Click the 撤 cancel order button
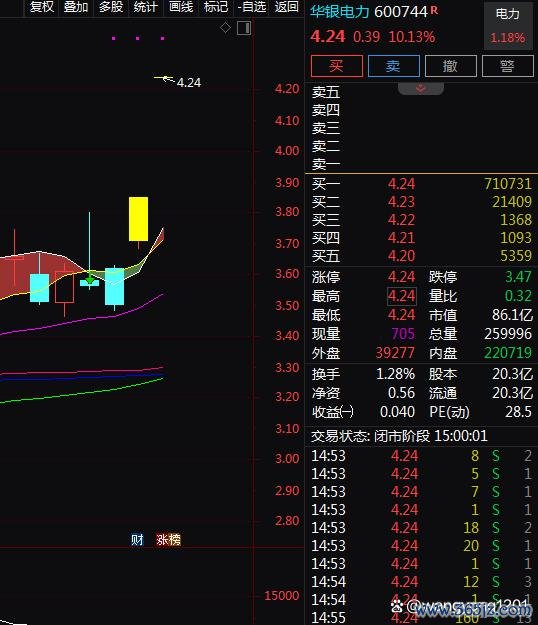538x625 pixels. click(451, 66)
